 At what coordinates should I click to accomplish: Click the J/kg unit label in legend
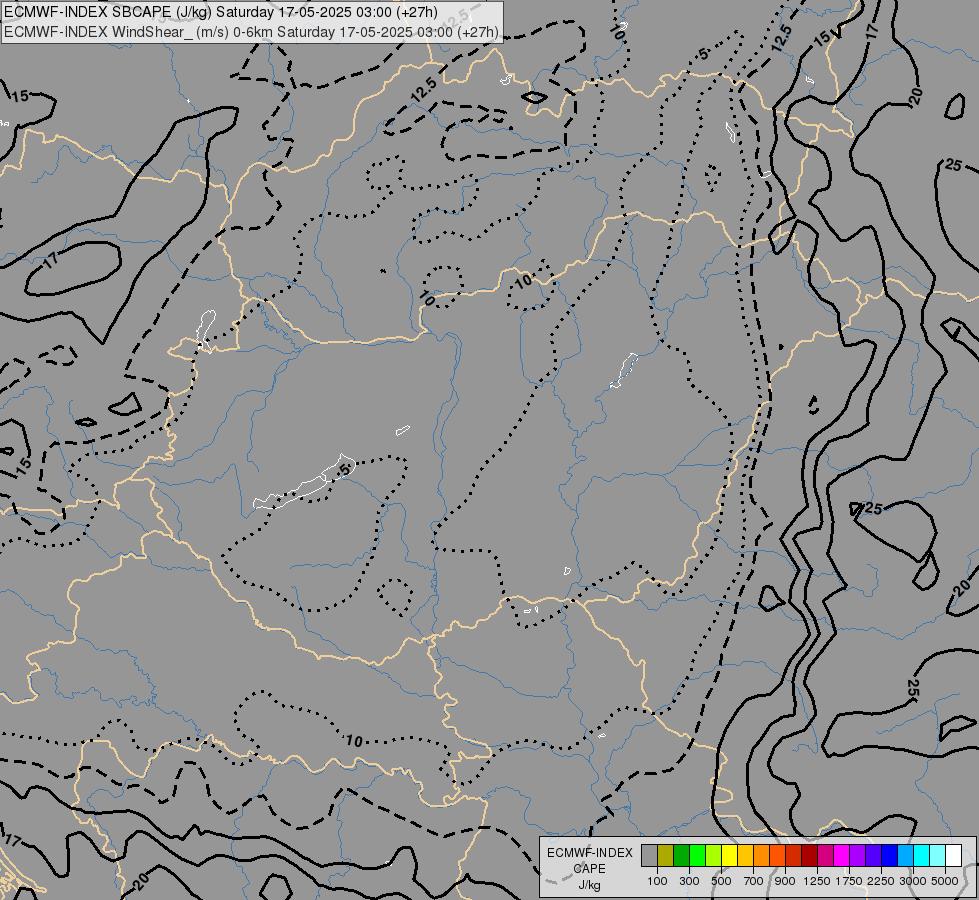pyautogui.click(x=589, y=886)
